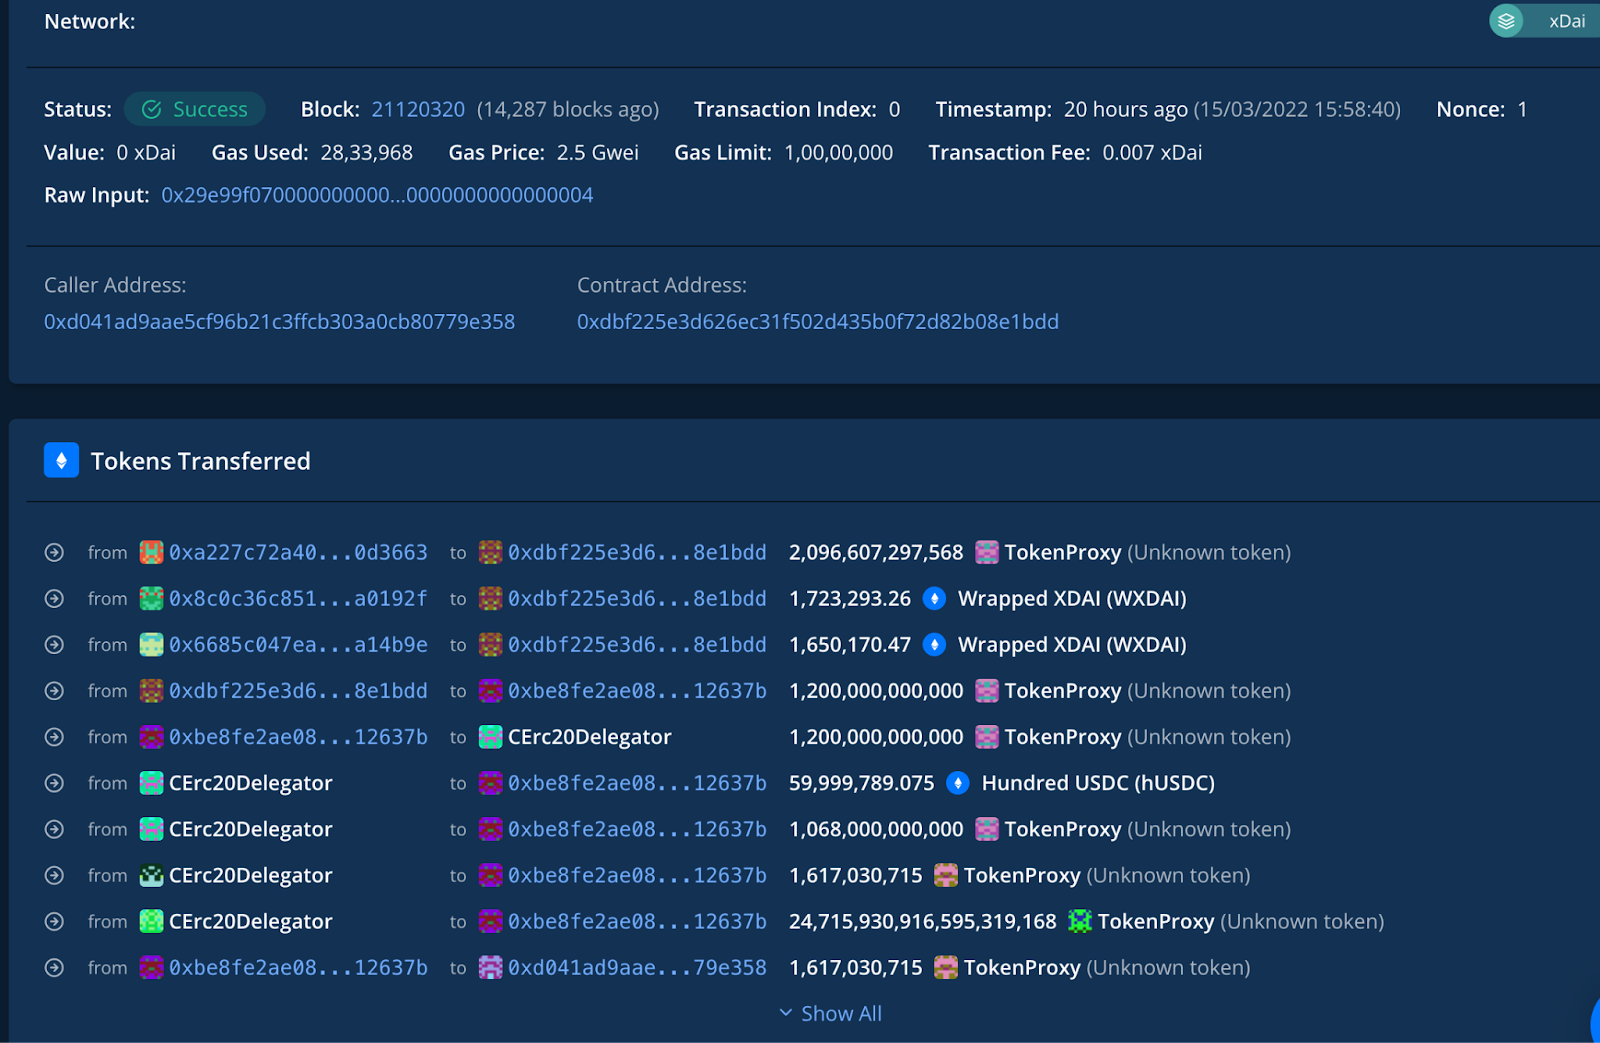Click the Success status badge
The image size is (1600, 1043).
(x=195, y=109)
